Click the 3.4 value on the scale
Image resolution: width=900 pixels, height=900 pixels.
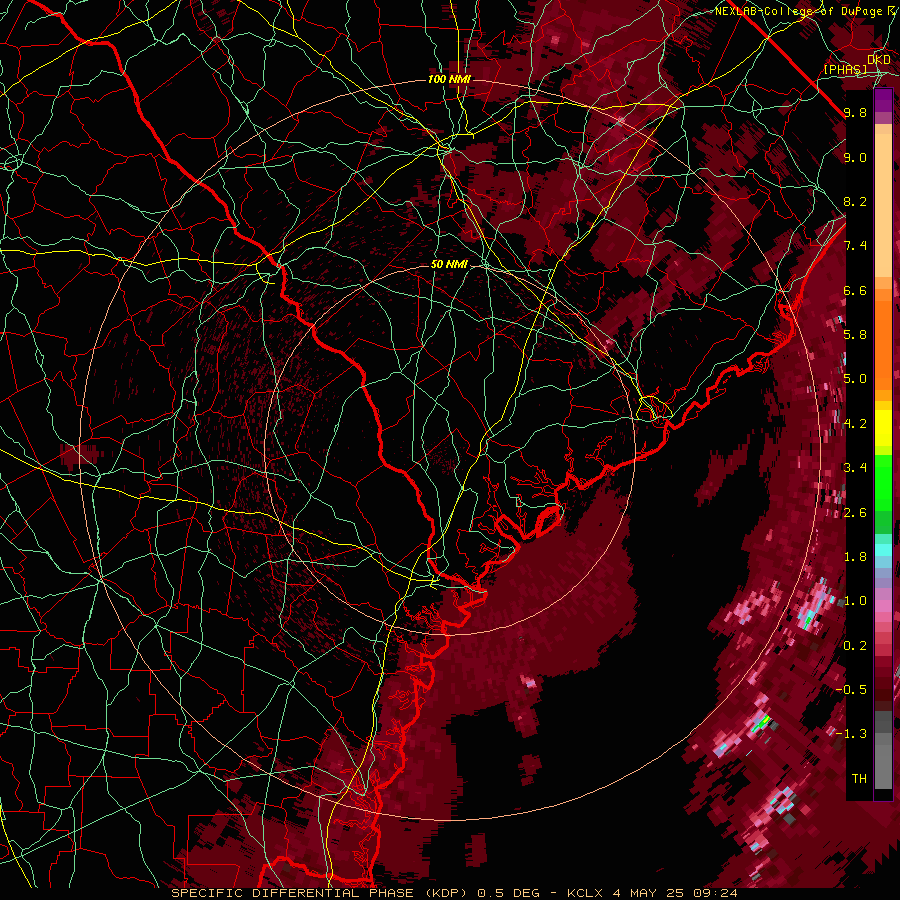[x=855, y=468]
